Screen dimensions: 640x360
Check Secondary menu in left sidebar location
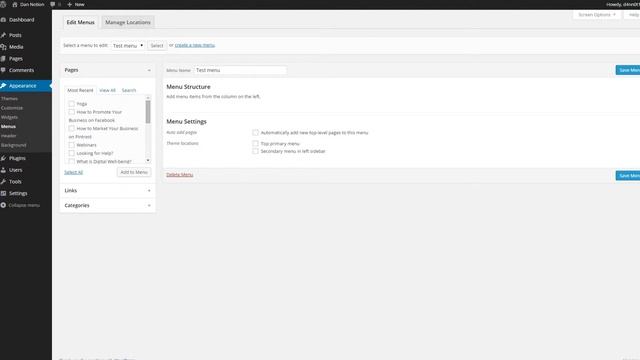click(255, 151)
